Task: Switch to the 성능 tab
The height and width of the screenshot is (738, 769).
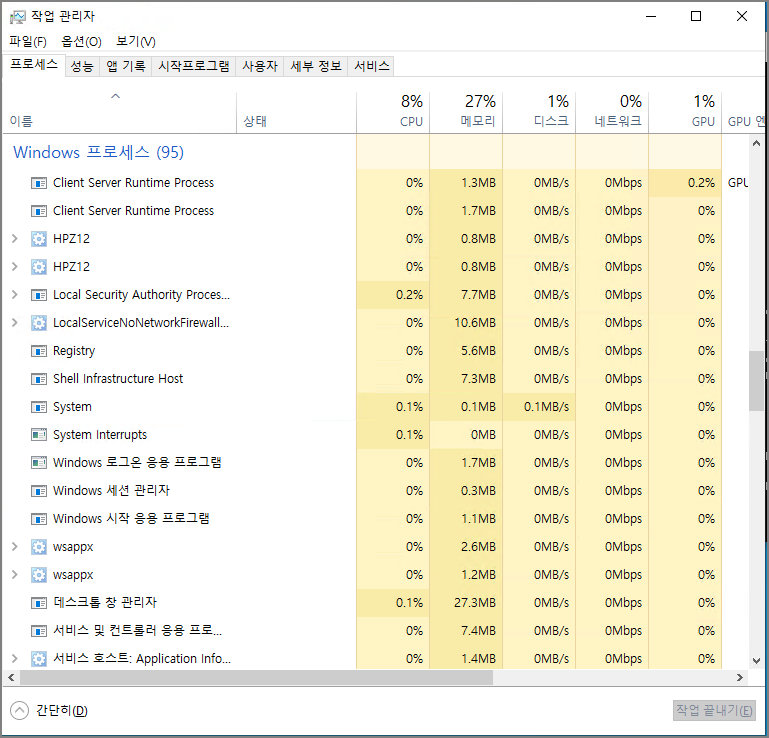Action: (82, 66)
